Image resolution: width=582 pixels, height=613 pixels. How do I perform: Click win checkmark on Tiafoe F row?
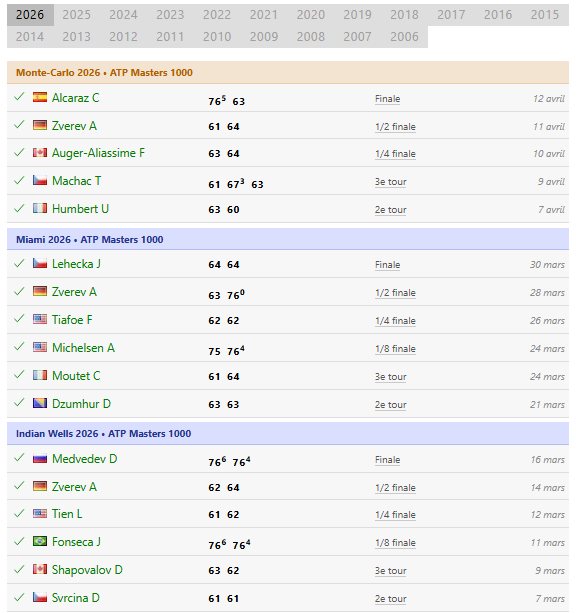pyautogui.click(x=19, y=319)
